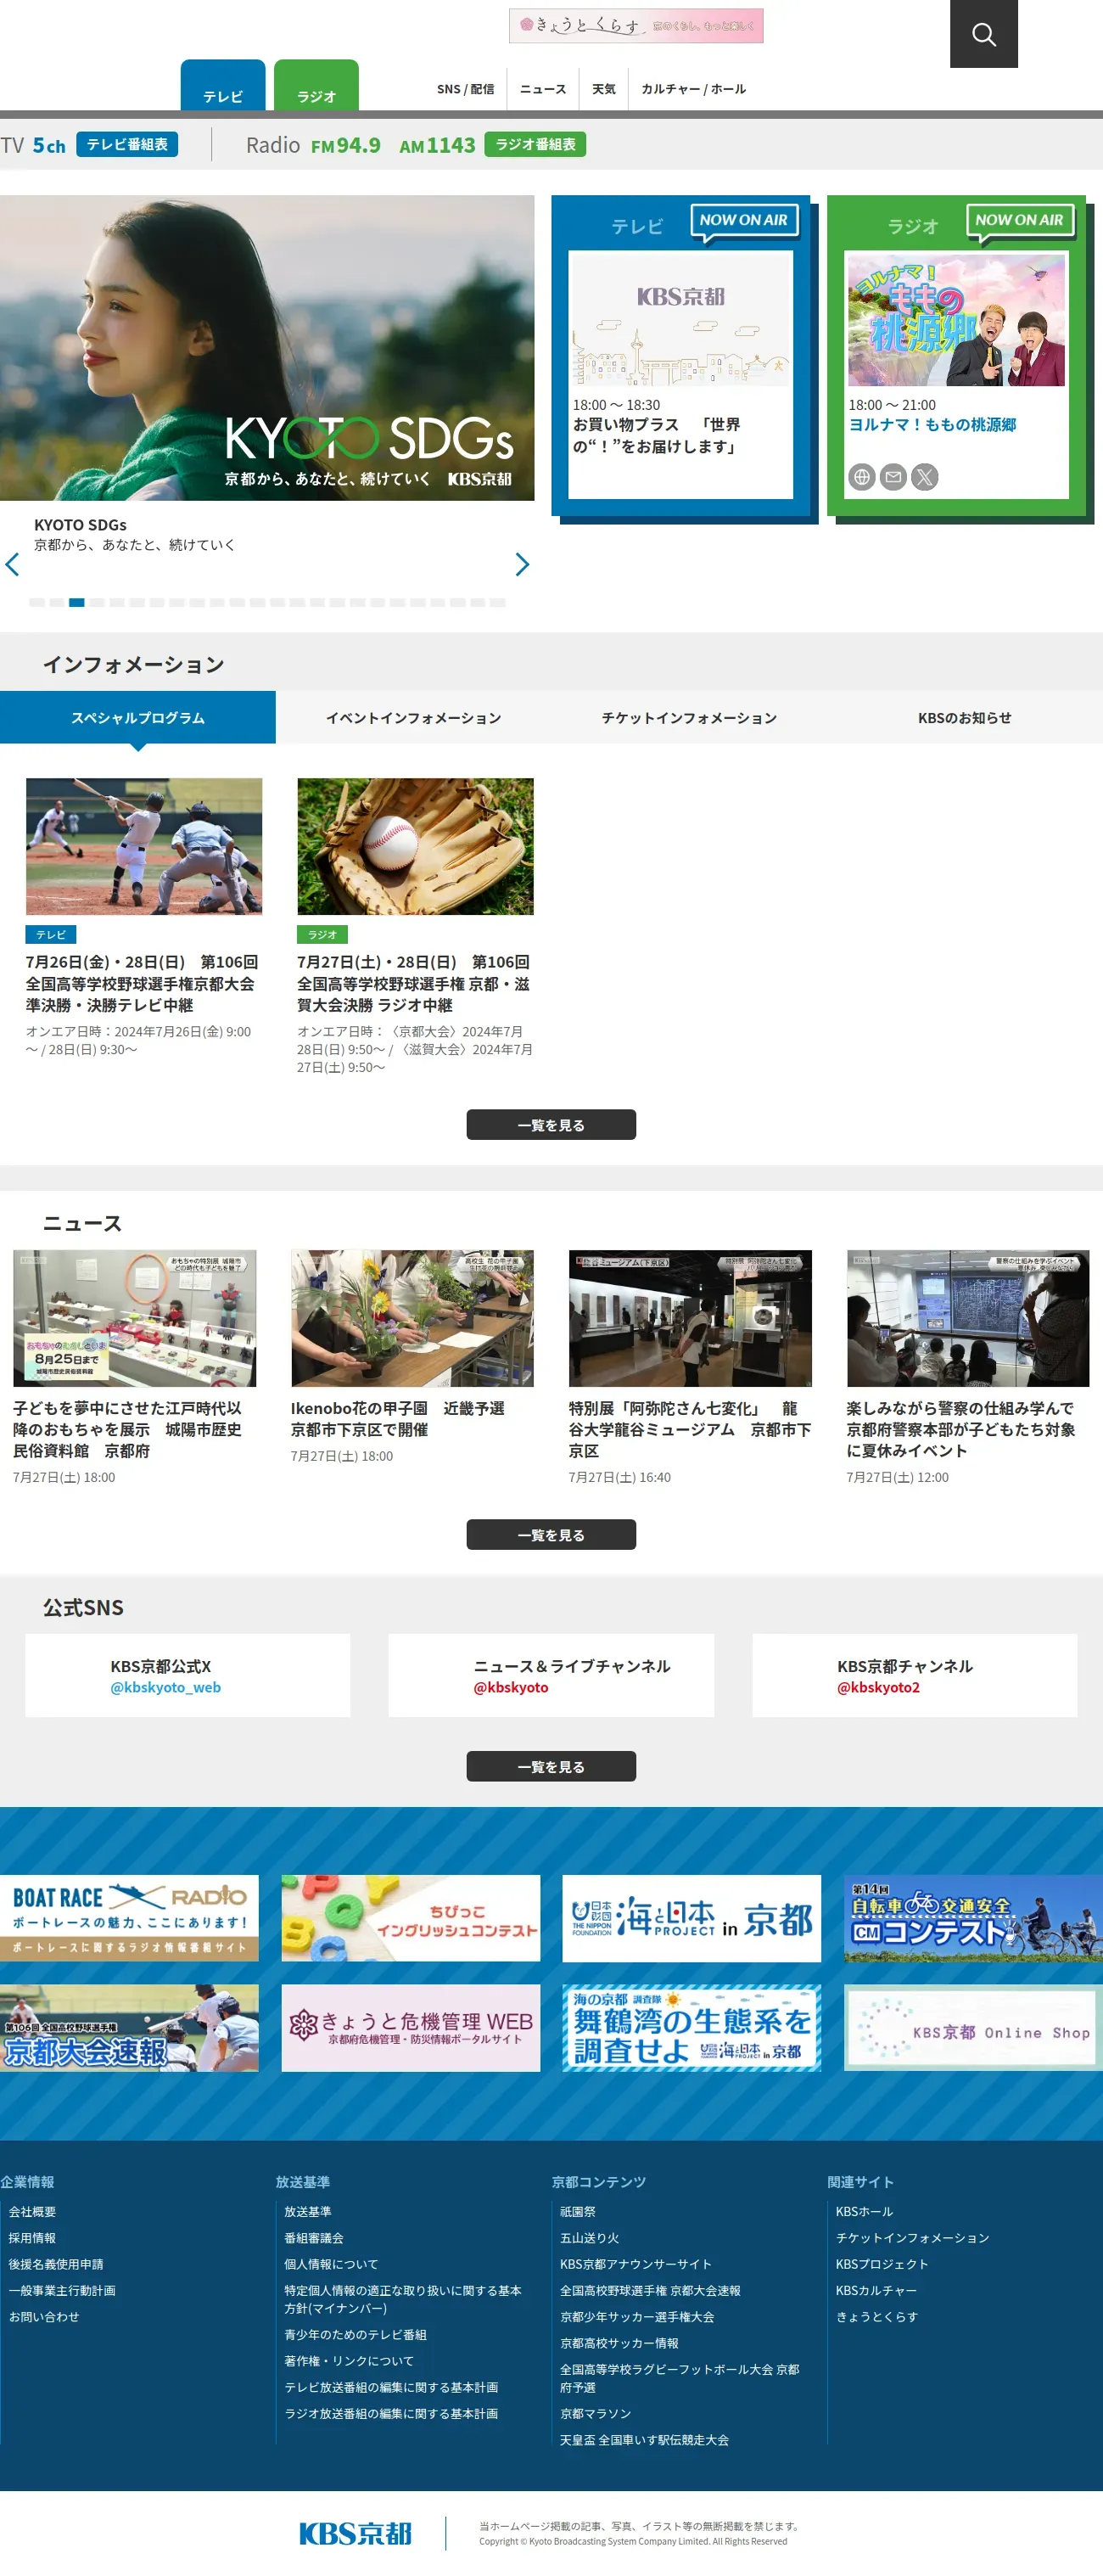Open 祇園祭 footer link
1103x2576 pixels.
(578, 2212)
